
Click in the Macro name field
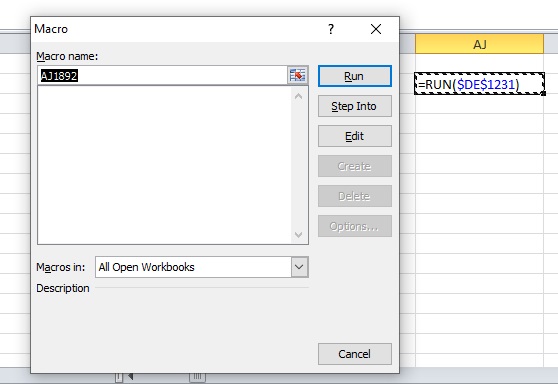point(162,75)
